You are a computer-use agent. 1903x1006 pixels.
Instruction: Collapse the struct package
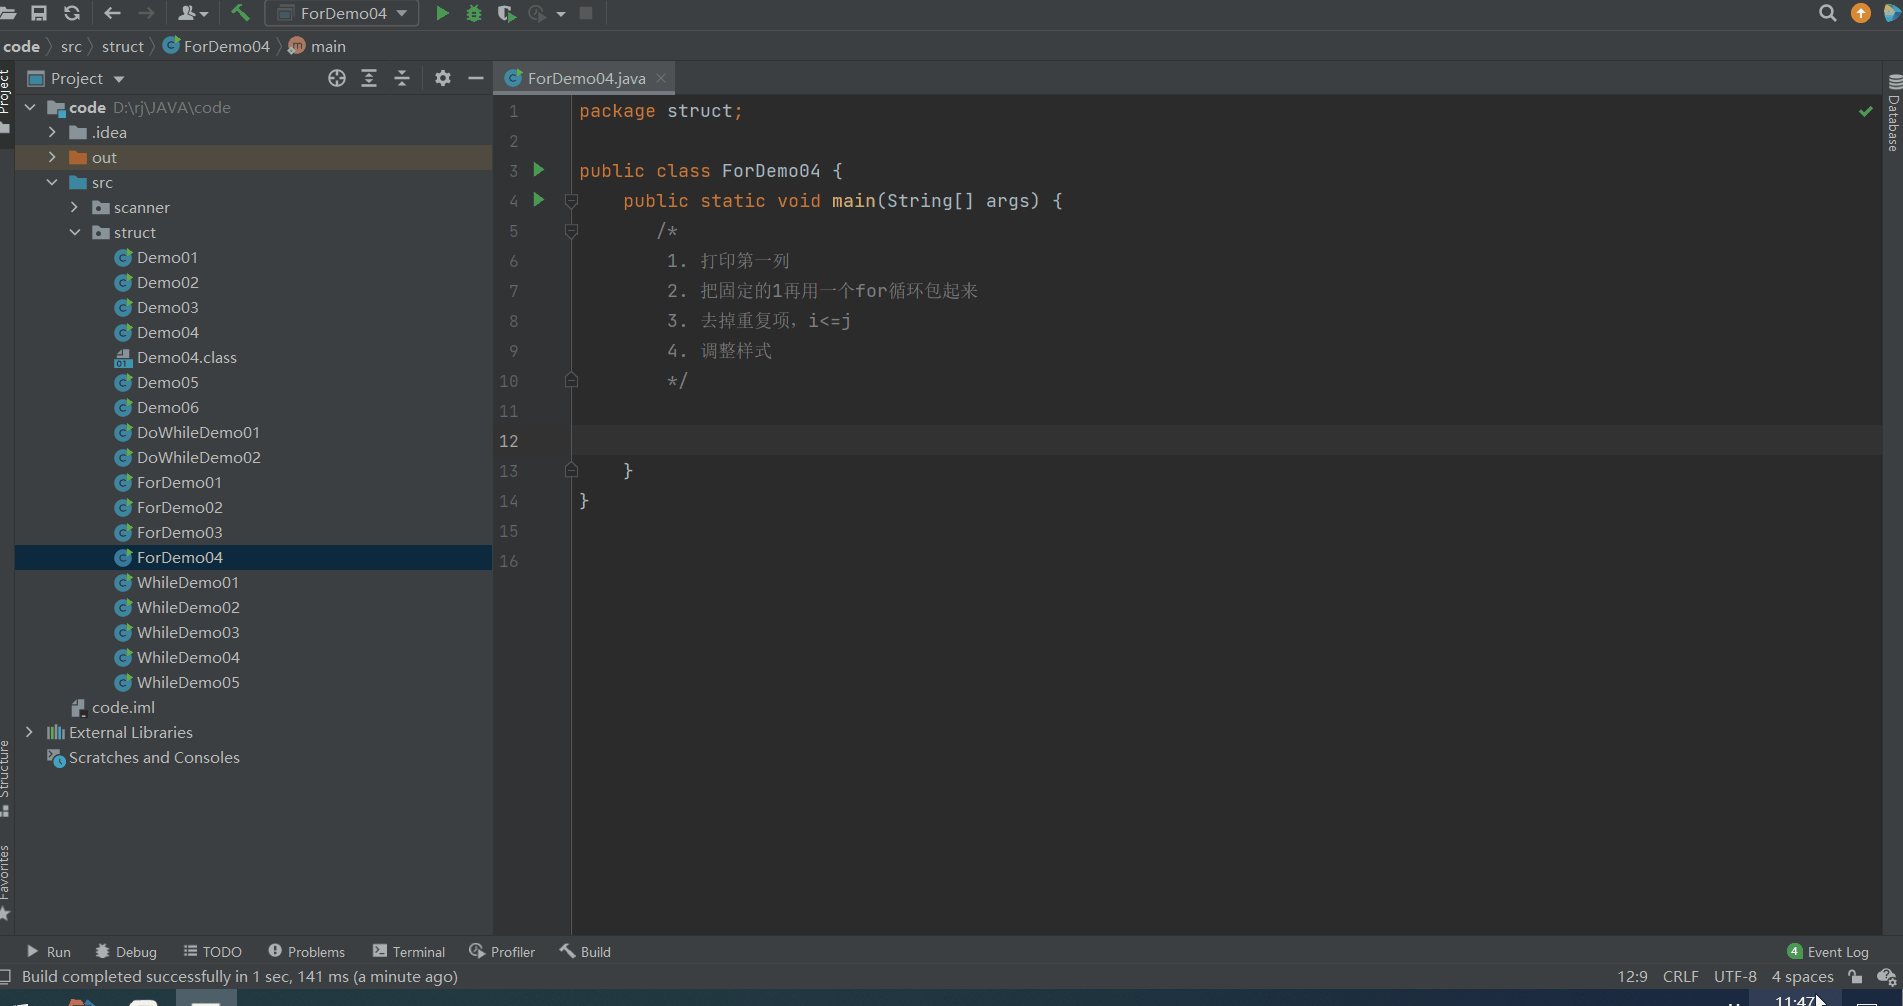[x=74, y=232]
